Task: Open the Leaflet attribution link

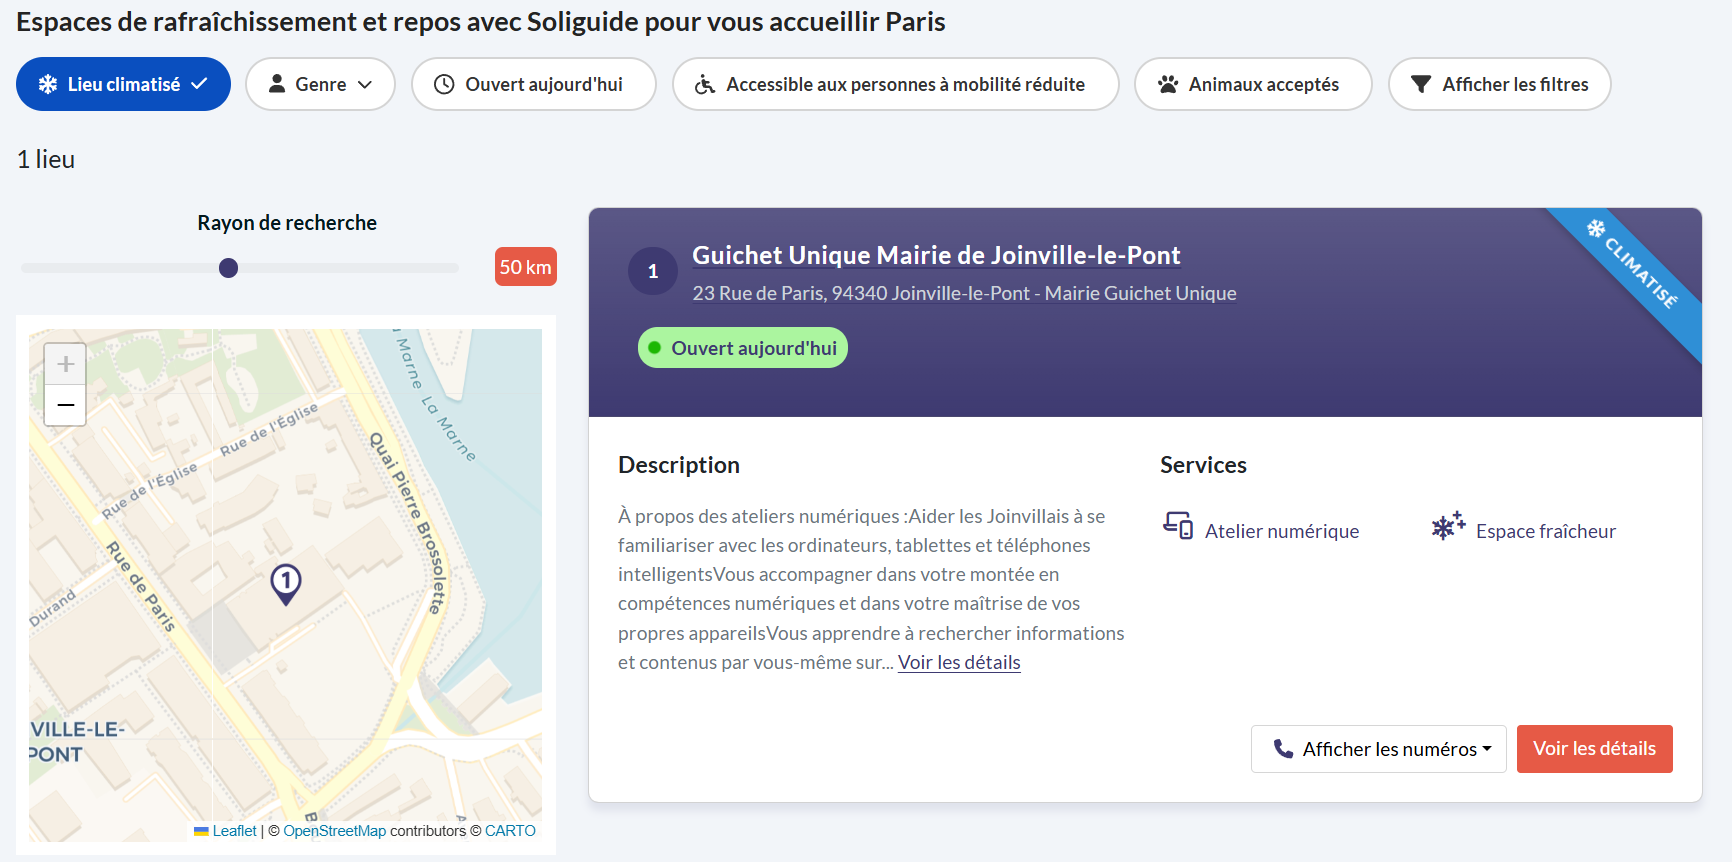Action: (x=234, y=831)
